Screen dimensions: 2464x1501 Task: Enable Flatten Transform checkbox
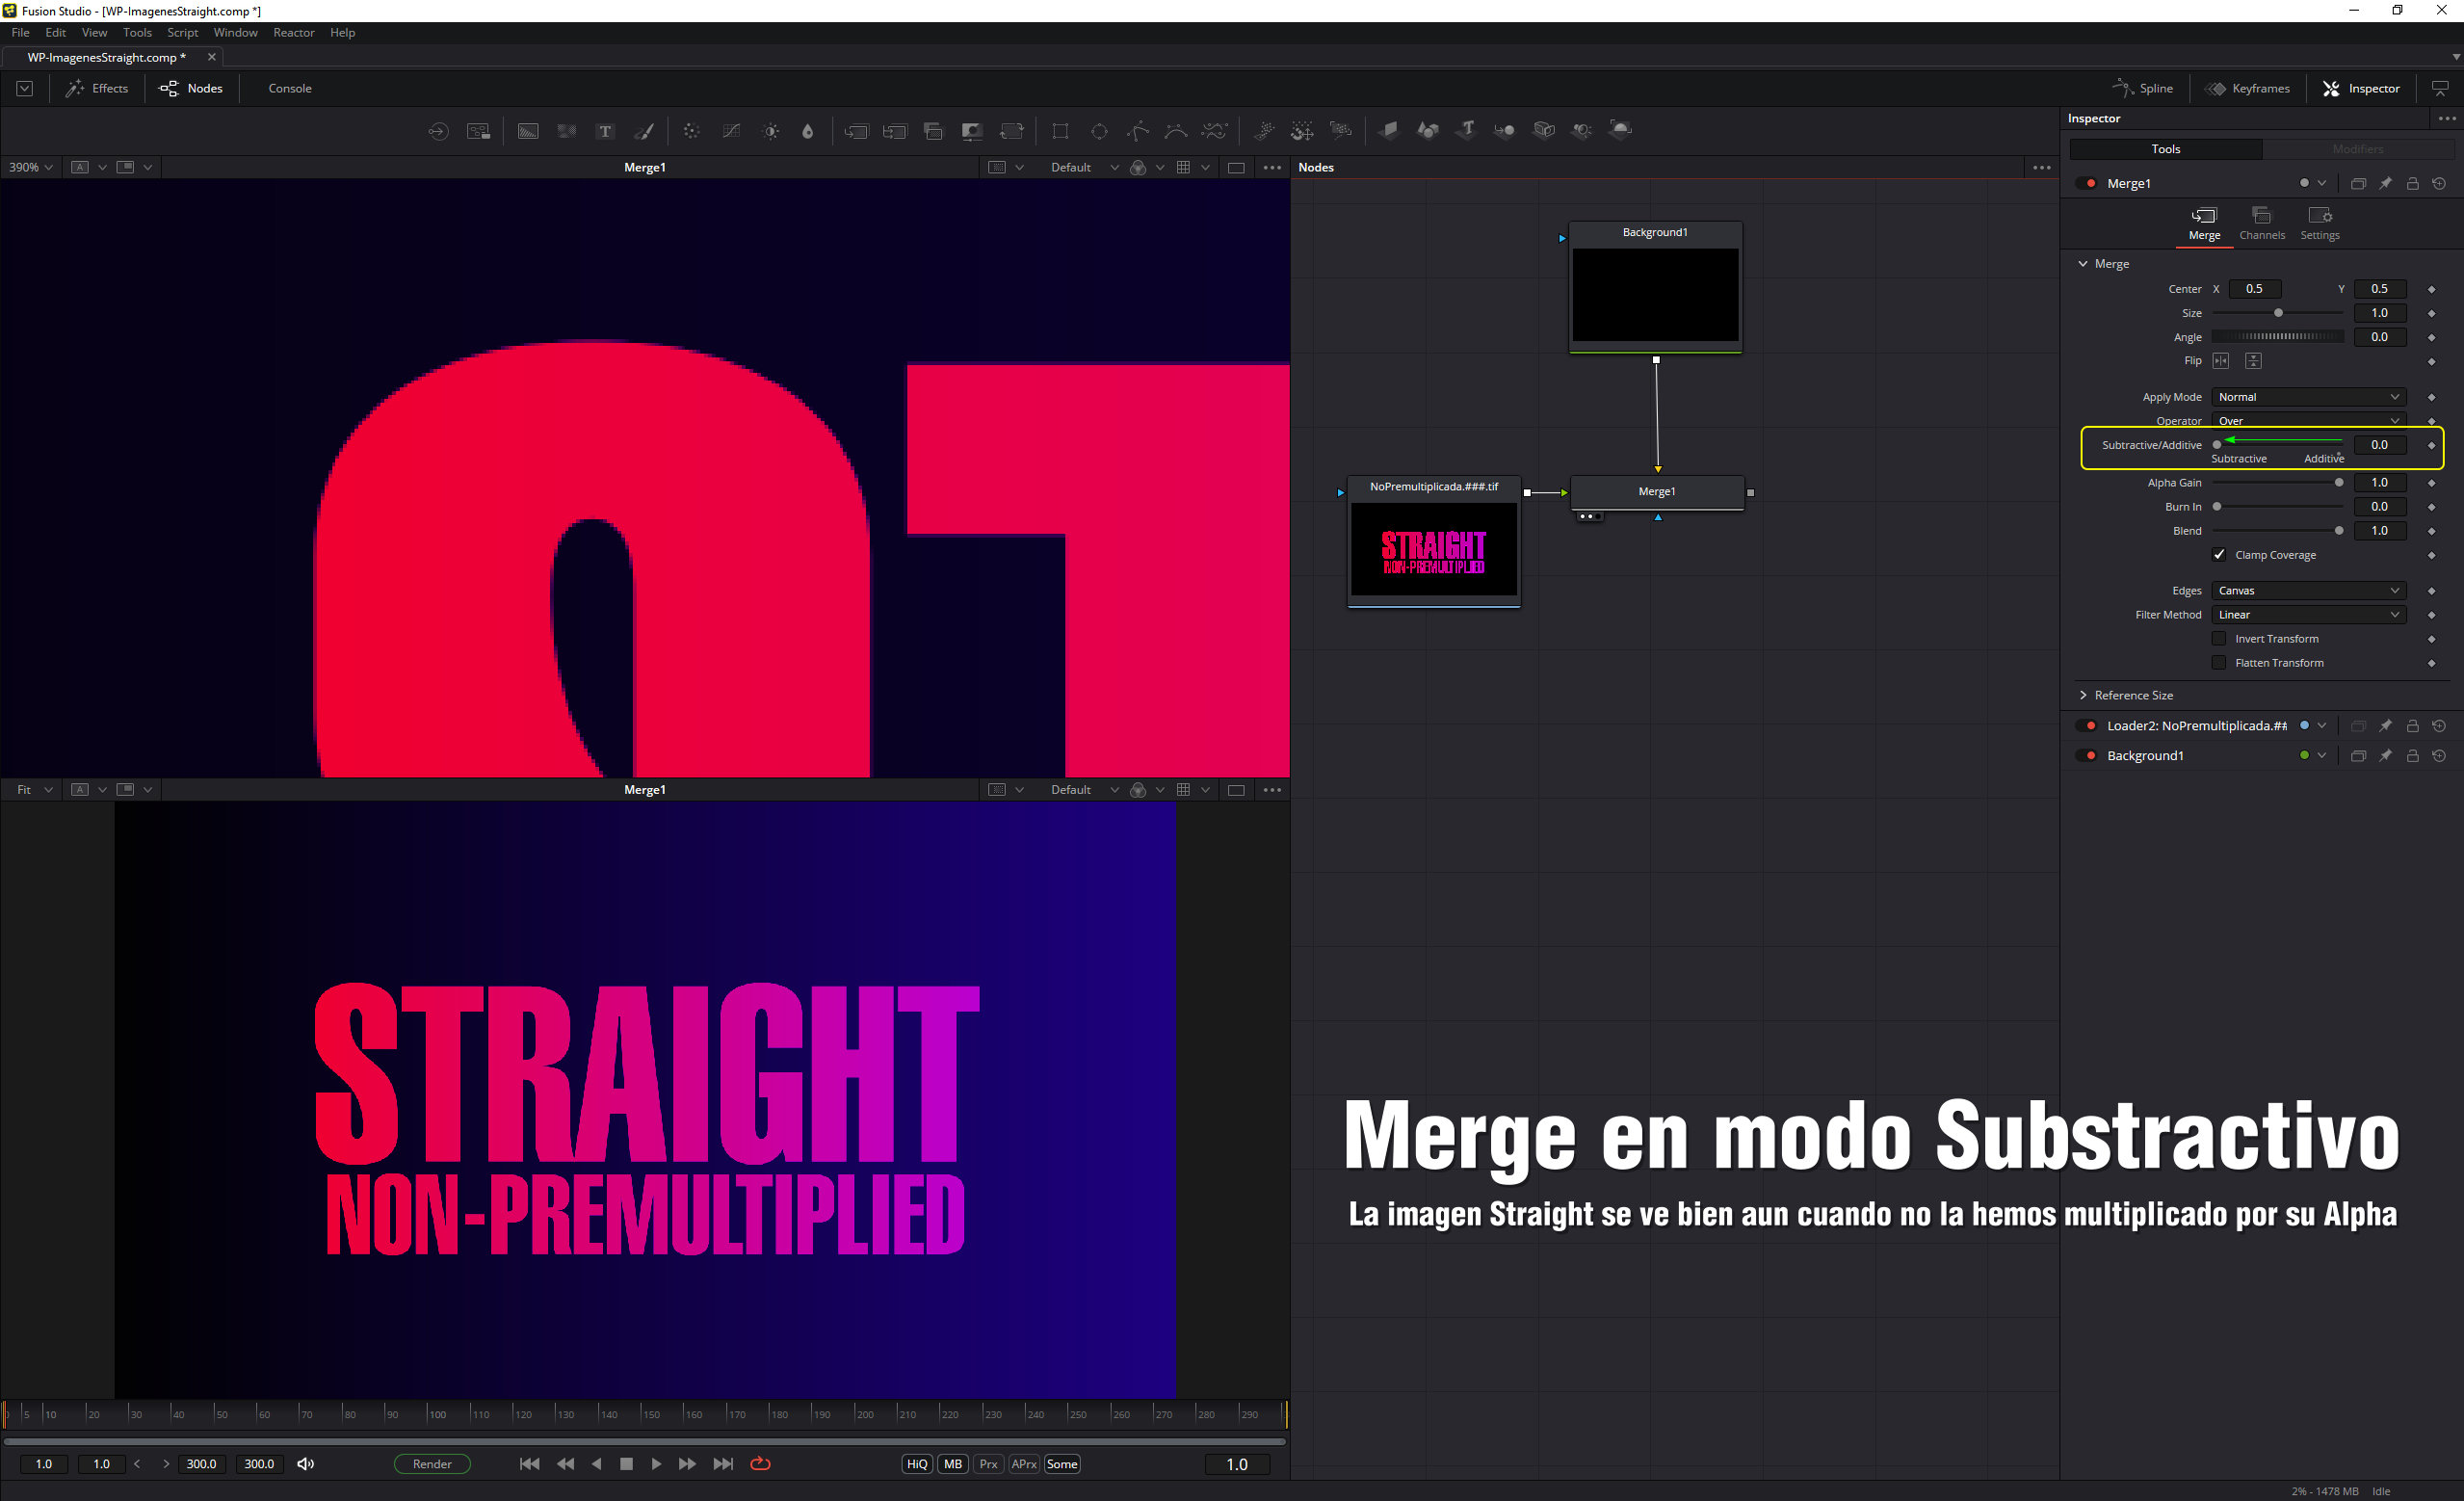[2219, 663]
